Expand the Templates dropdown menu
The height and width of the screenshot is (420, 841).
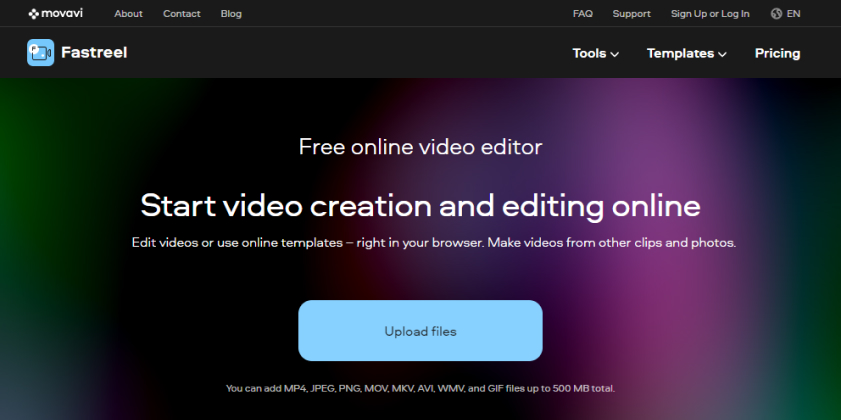[687, 53]
